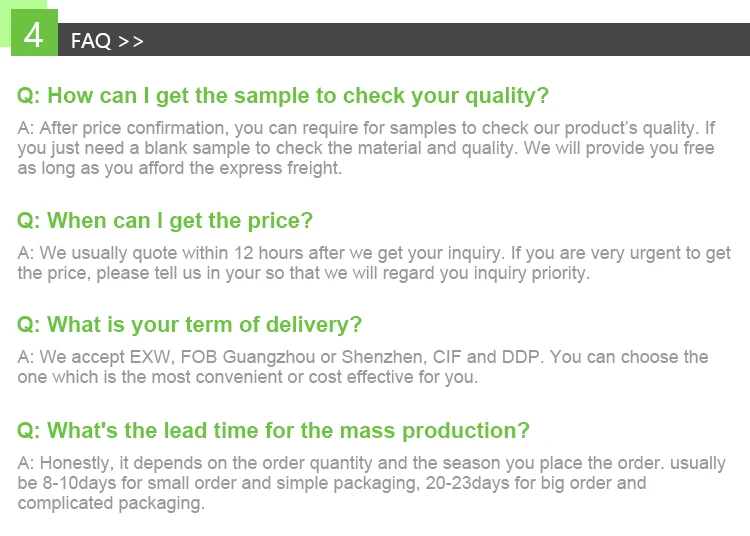This screenshot has height=536, width=750.
Task: Expand using the >> chevrons beside FAQ
Action: (131, 41)
